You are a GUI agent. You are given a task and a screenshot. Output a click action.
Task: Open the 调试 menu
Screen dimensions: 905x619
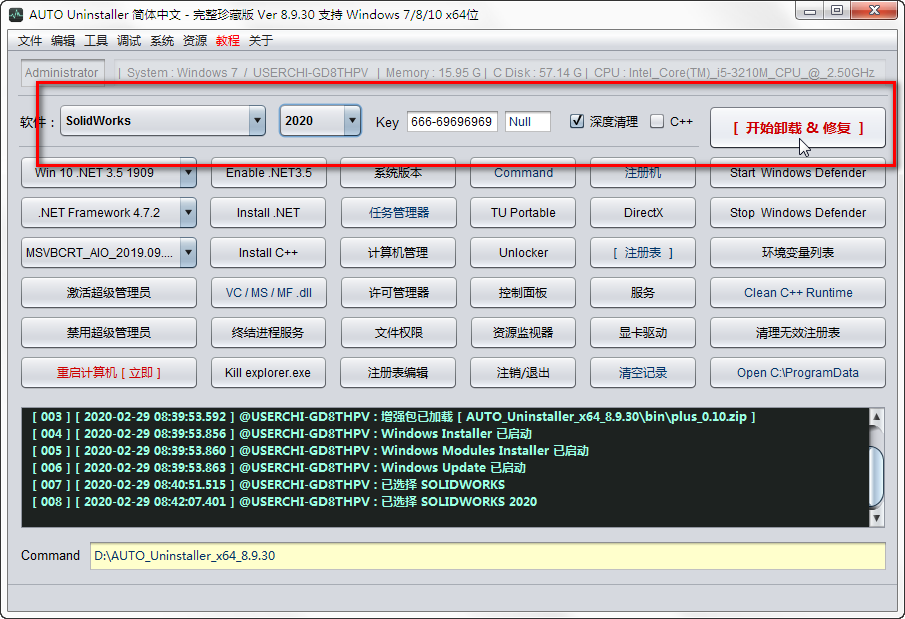tap(129, 40)
